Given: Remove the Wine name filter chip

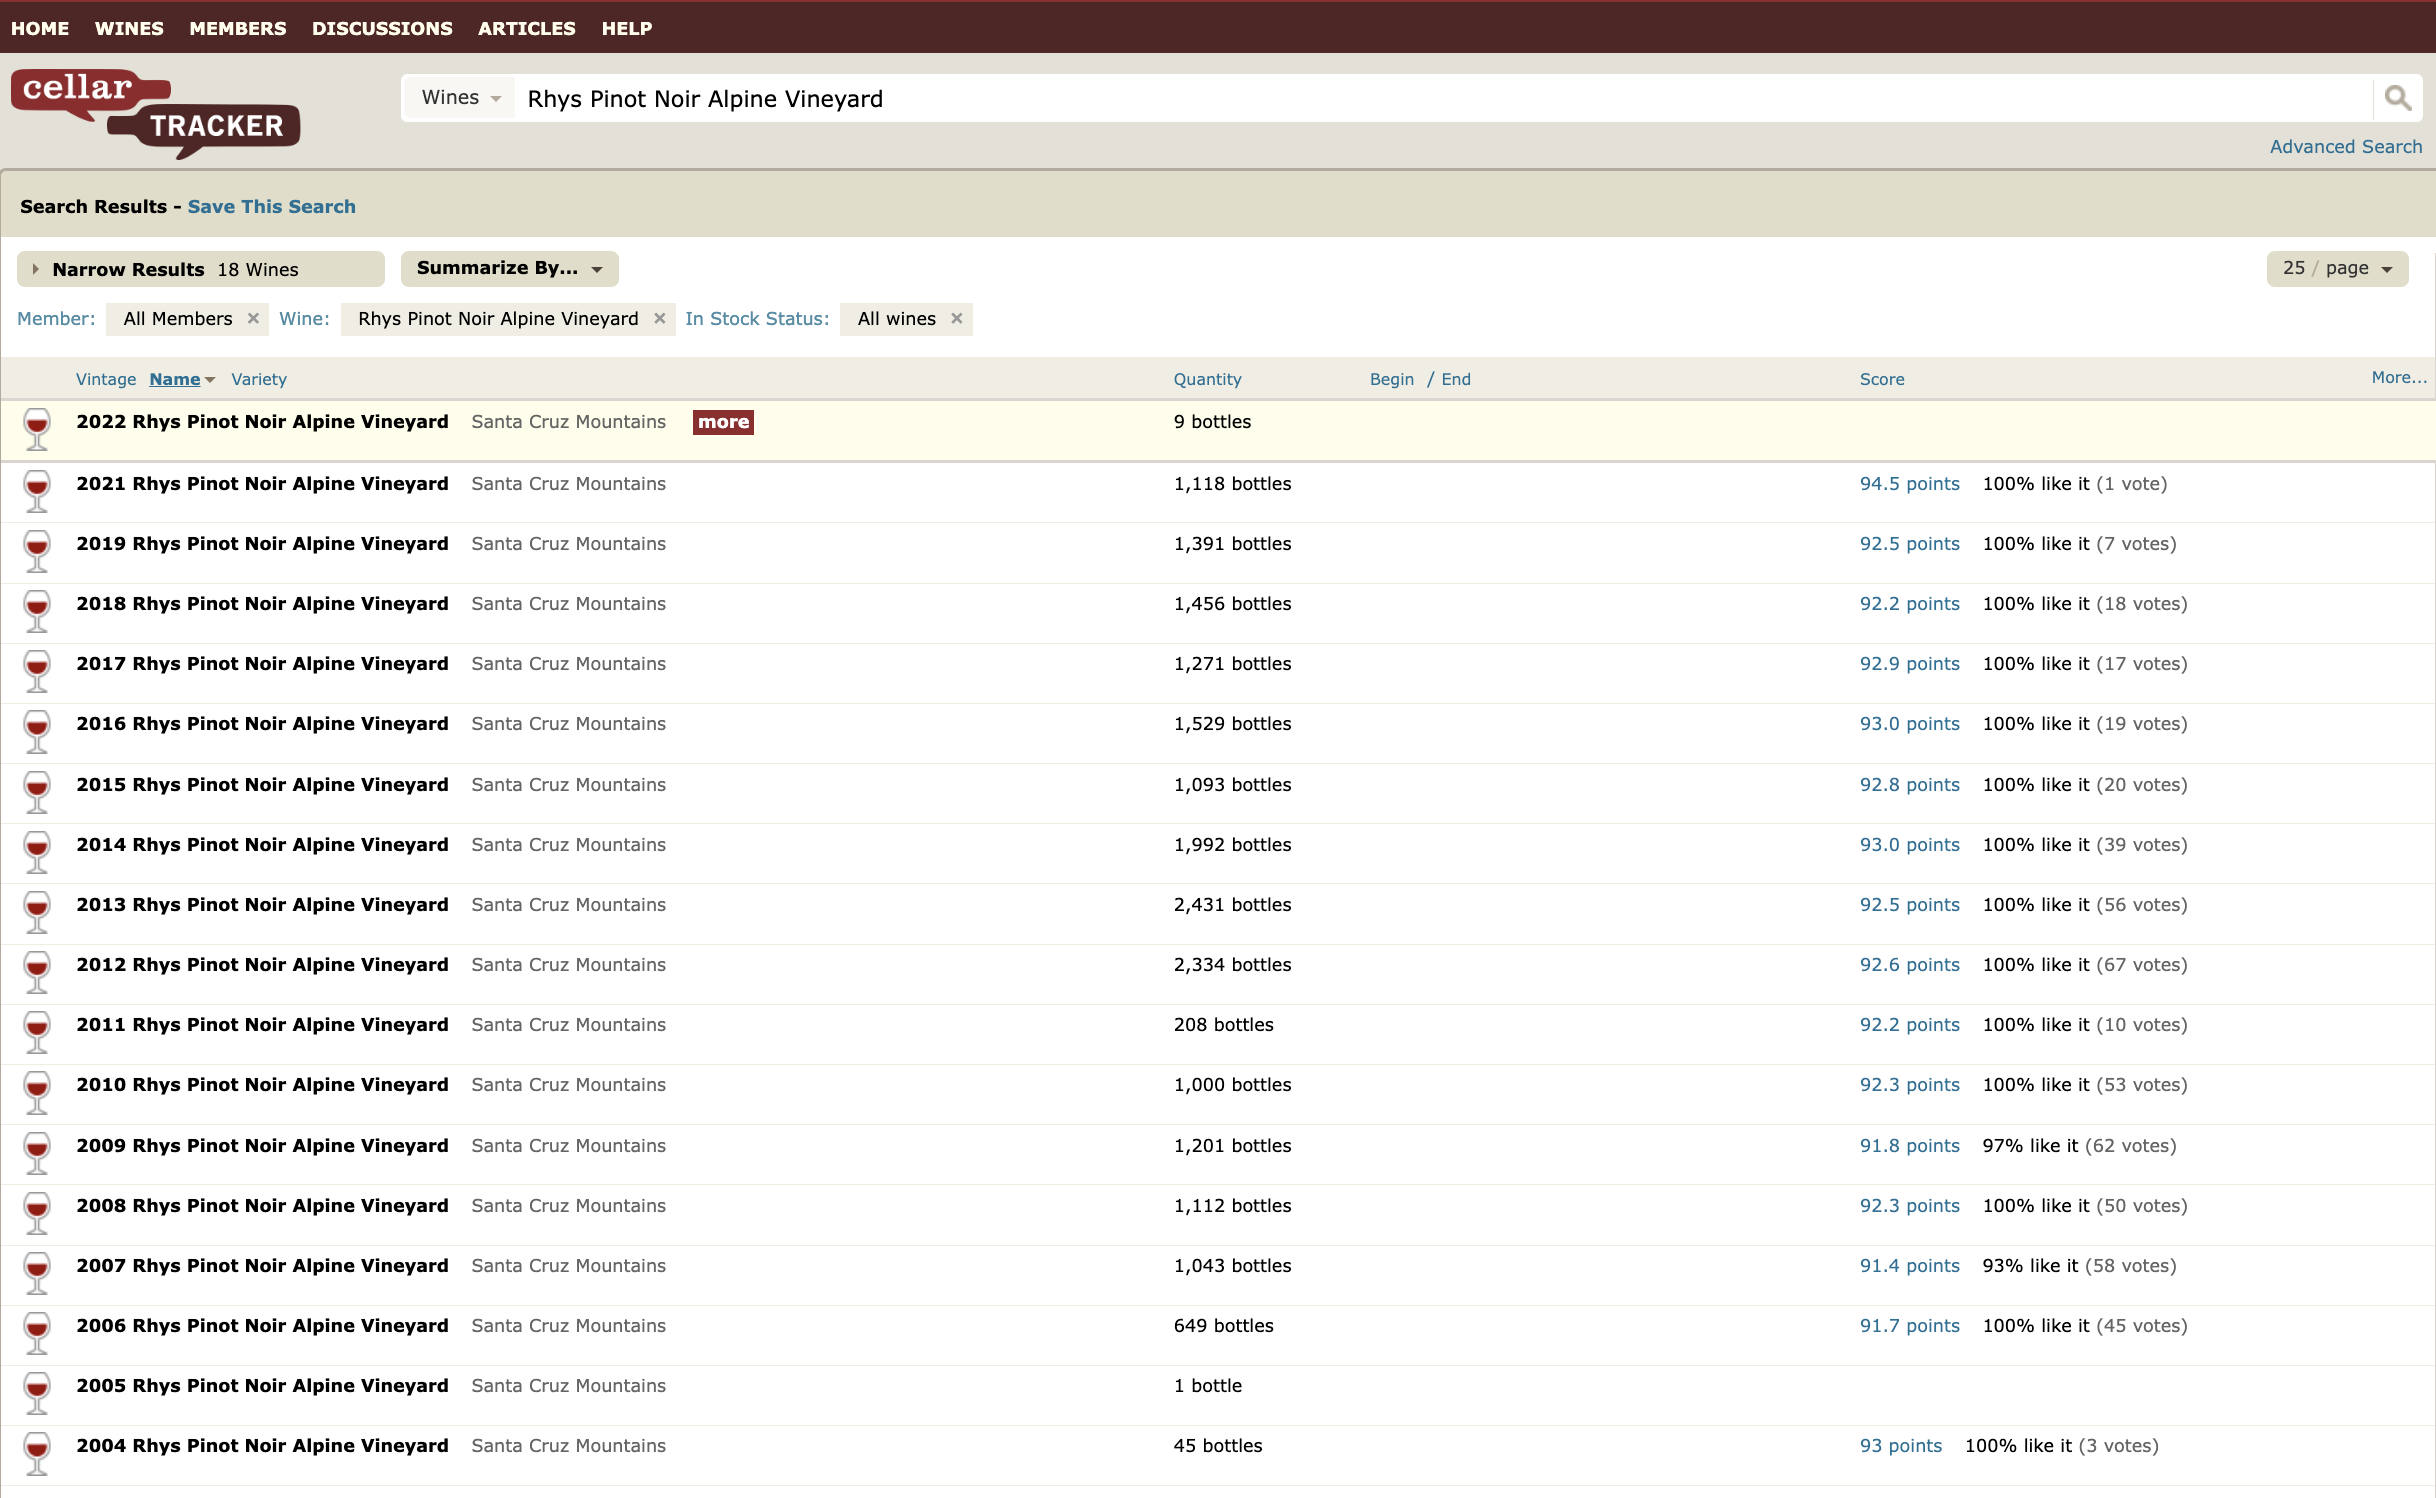Looking at the screenshot, I should (660, 319).
